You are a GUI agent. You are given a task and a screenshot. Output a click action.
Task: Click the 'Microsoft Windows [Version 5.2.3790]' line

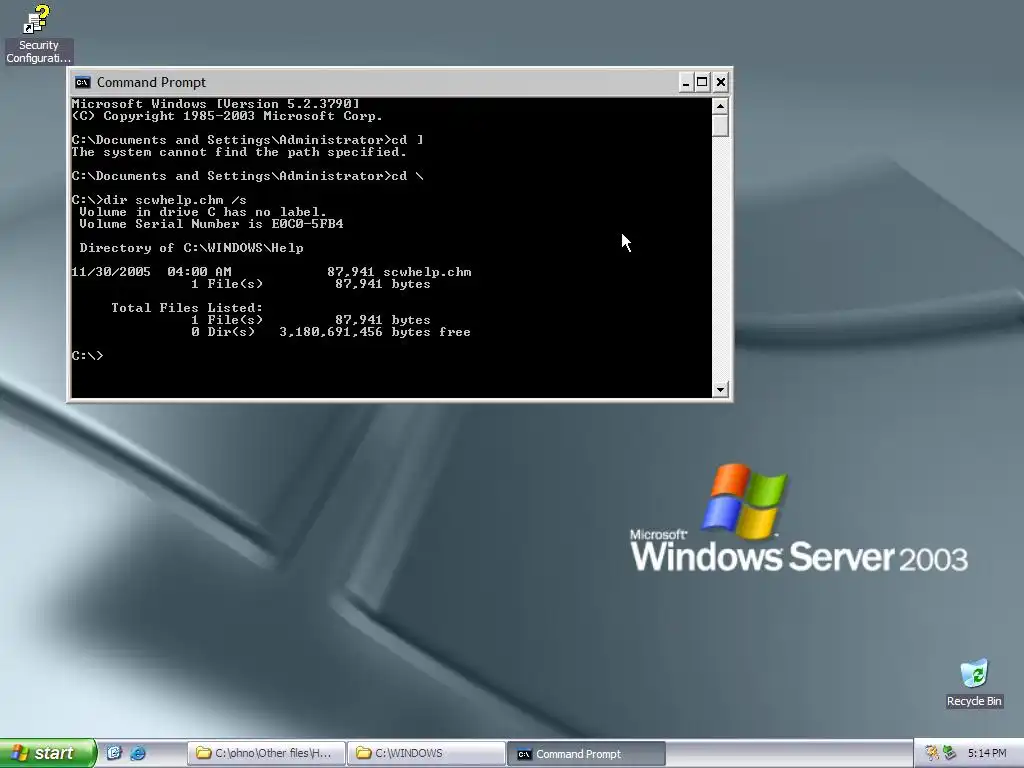216,104
